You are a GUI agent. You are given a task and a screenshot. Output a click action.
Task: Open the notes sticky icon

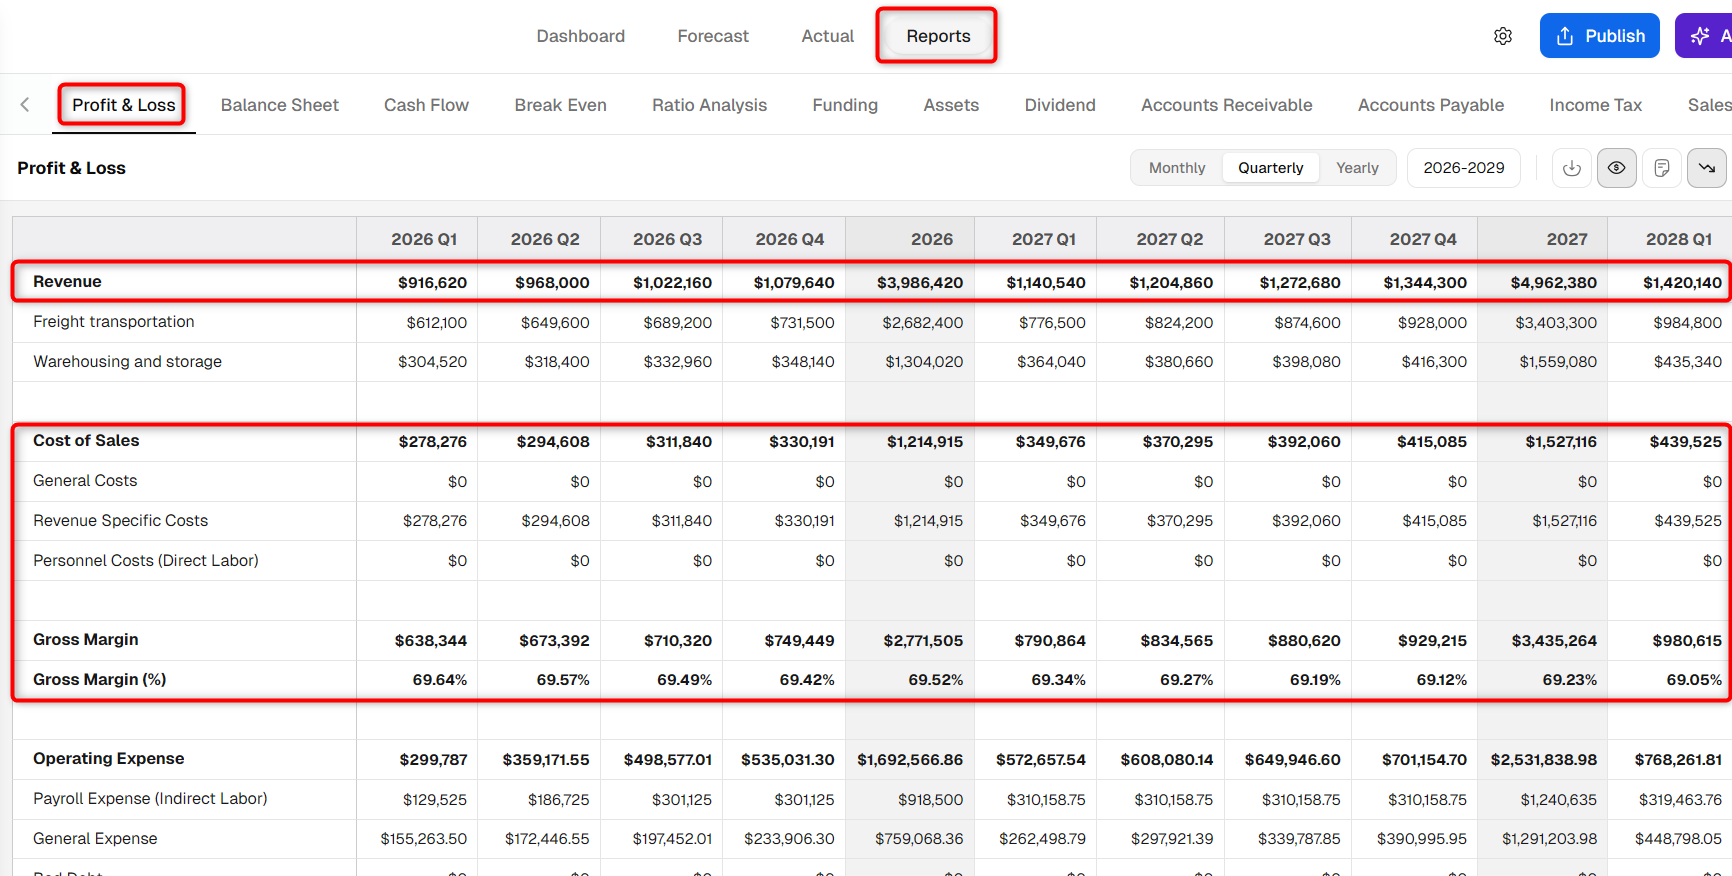pyautogui.click(x=1662, y=168)
